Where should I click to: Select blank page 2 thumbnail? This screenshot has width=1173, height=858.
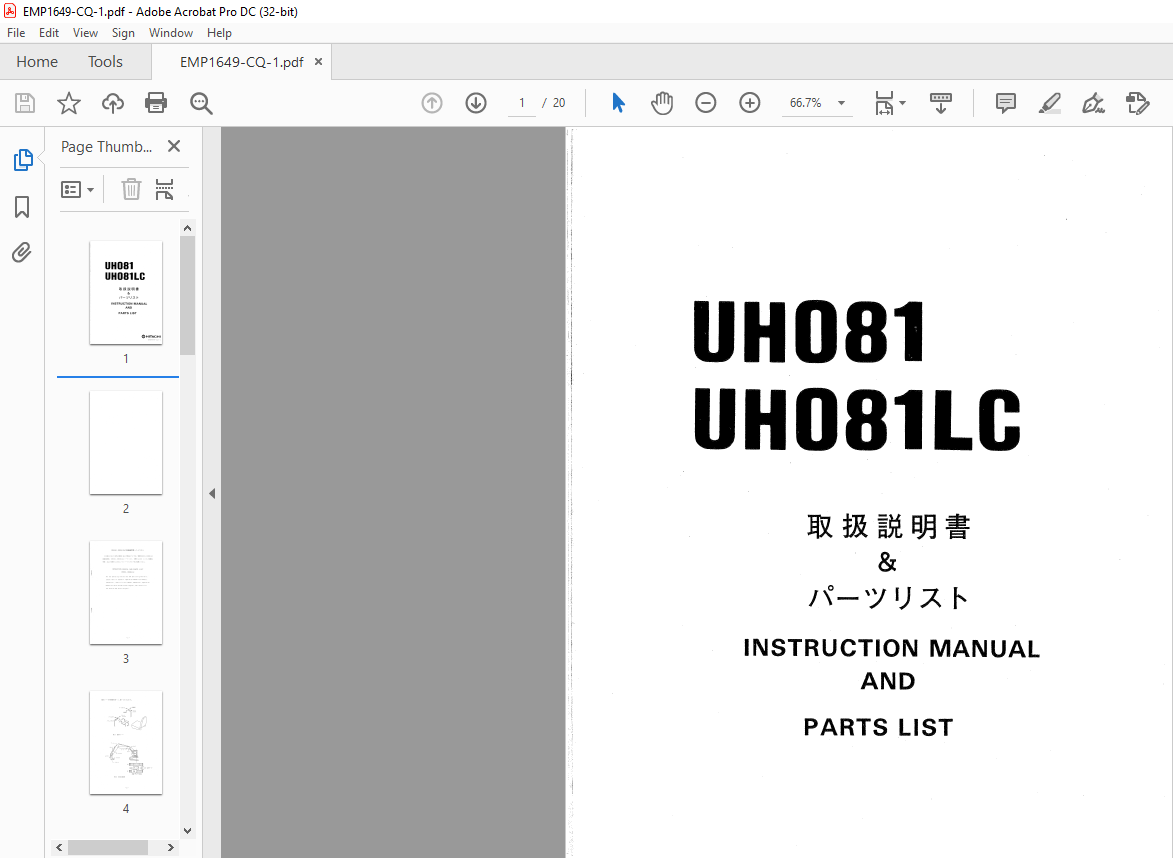pos(126,442)
